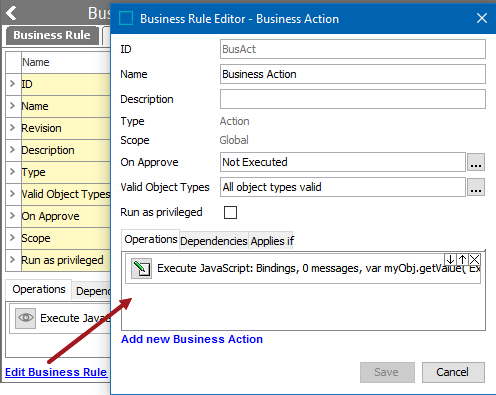Screen dimensions: 496x395
Task: Click the Cancel button
Action: click(x=453, y=372)
